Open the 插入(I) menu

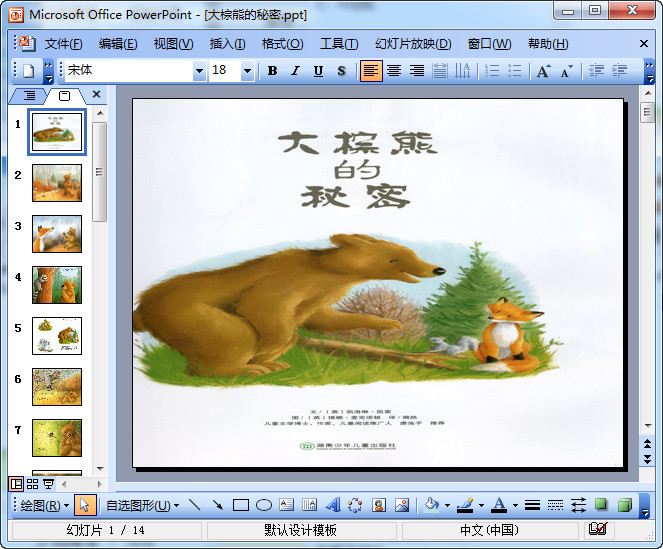coord(227,44)
